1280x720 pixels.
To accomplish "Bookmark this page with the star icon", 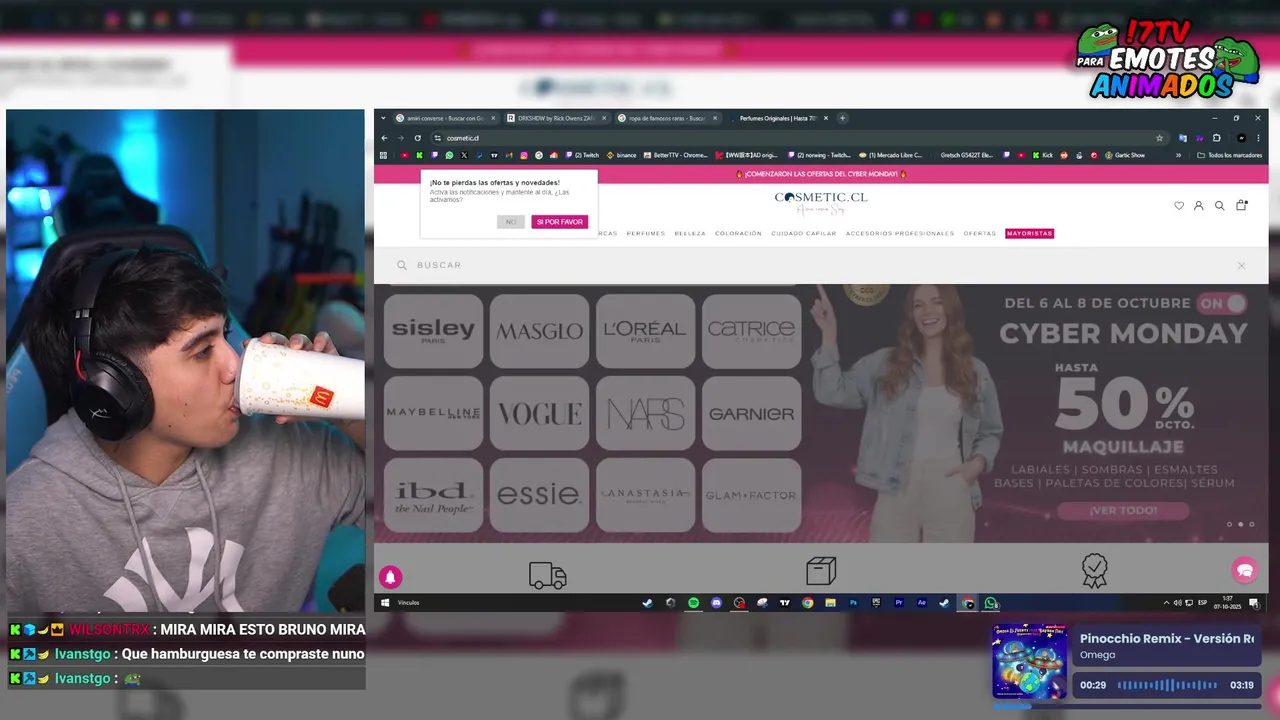I will [x=1159, y=138].
